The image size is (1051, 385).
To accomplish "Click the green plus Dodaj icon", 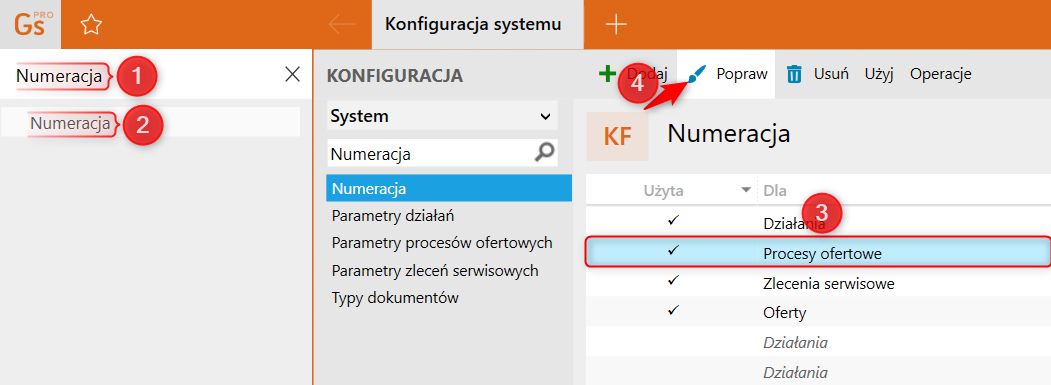I will point(607,74).
